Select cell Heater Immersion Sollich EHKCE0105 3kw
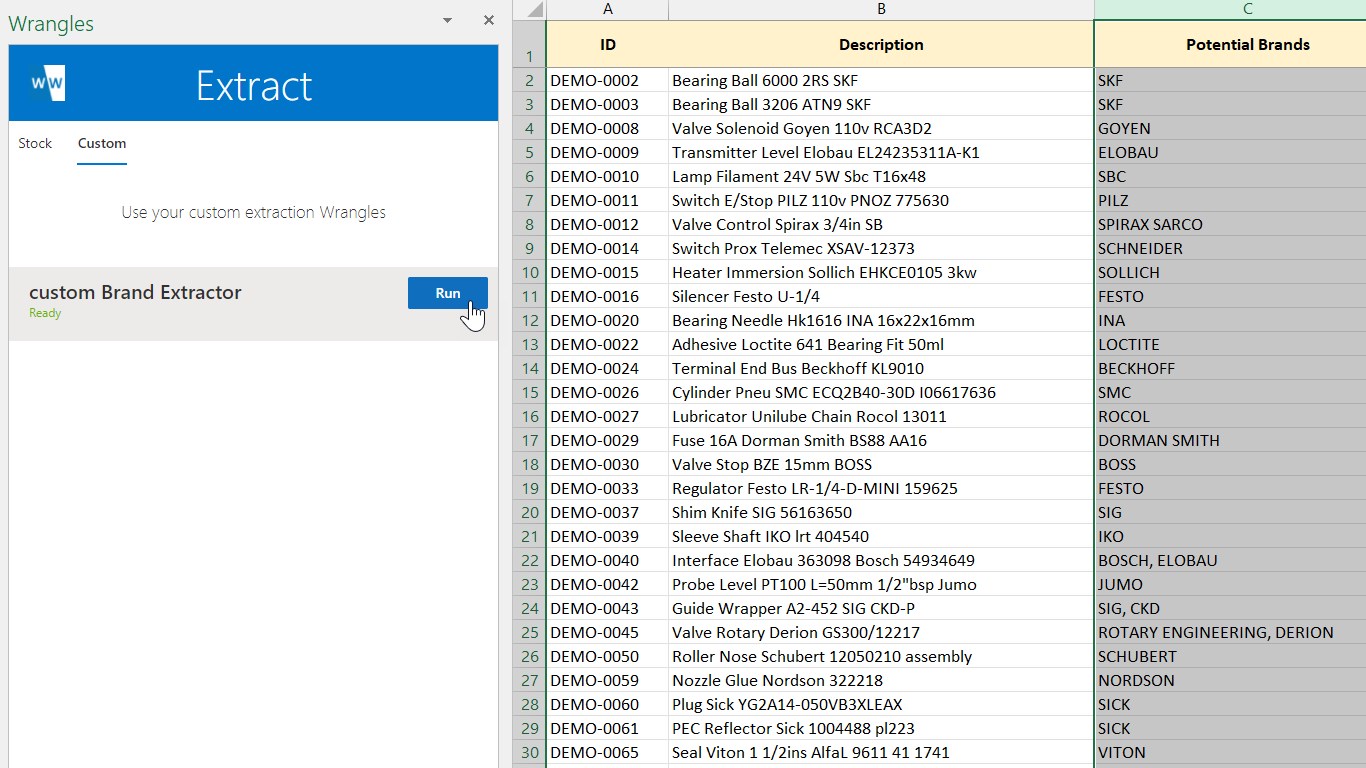The height and width of the screenshot is (768, 1366). pos(881,272)
